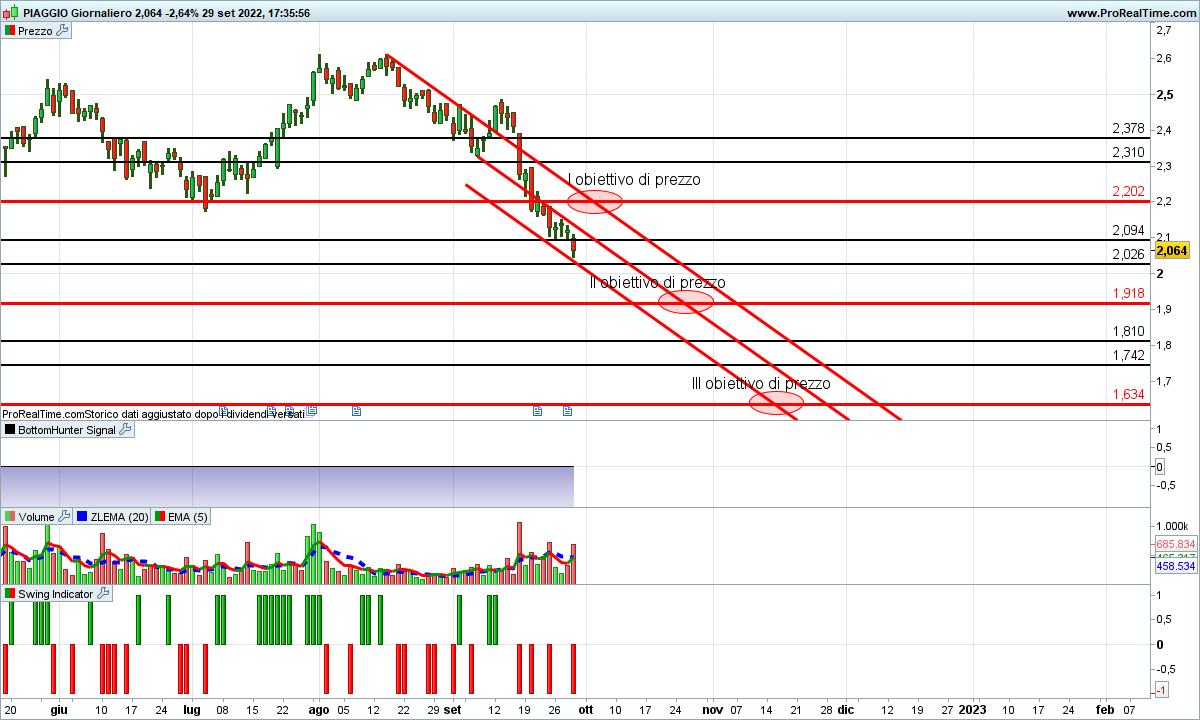1200x720 pixels.
Task: Click the stacked documents event marker
Action: (312, 410)
